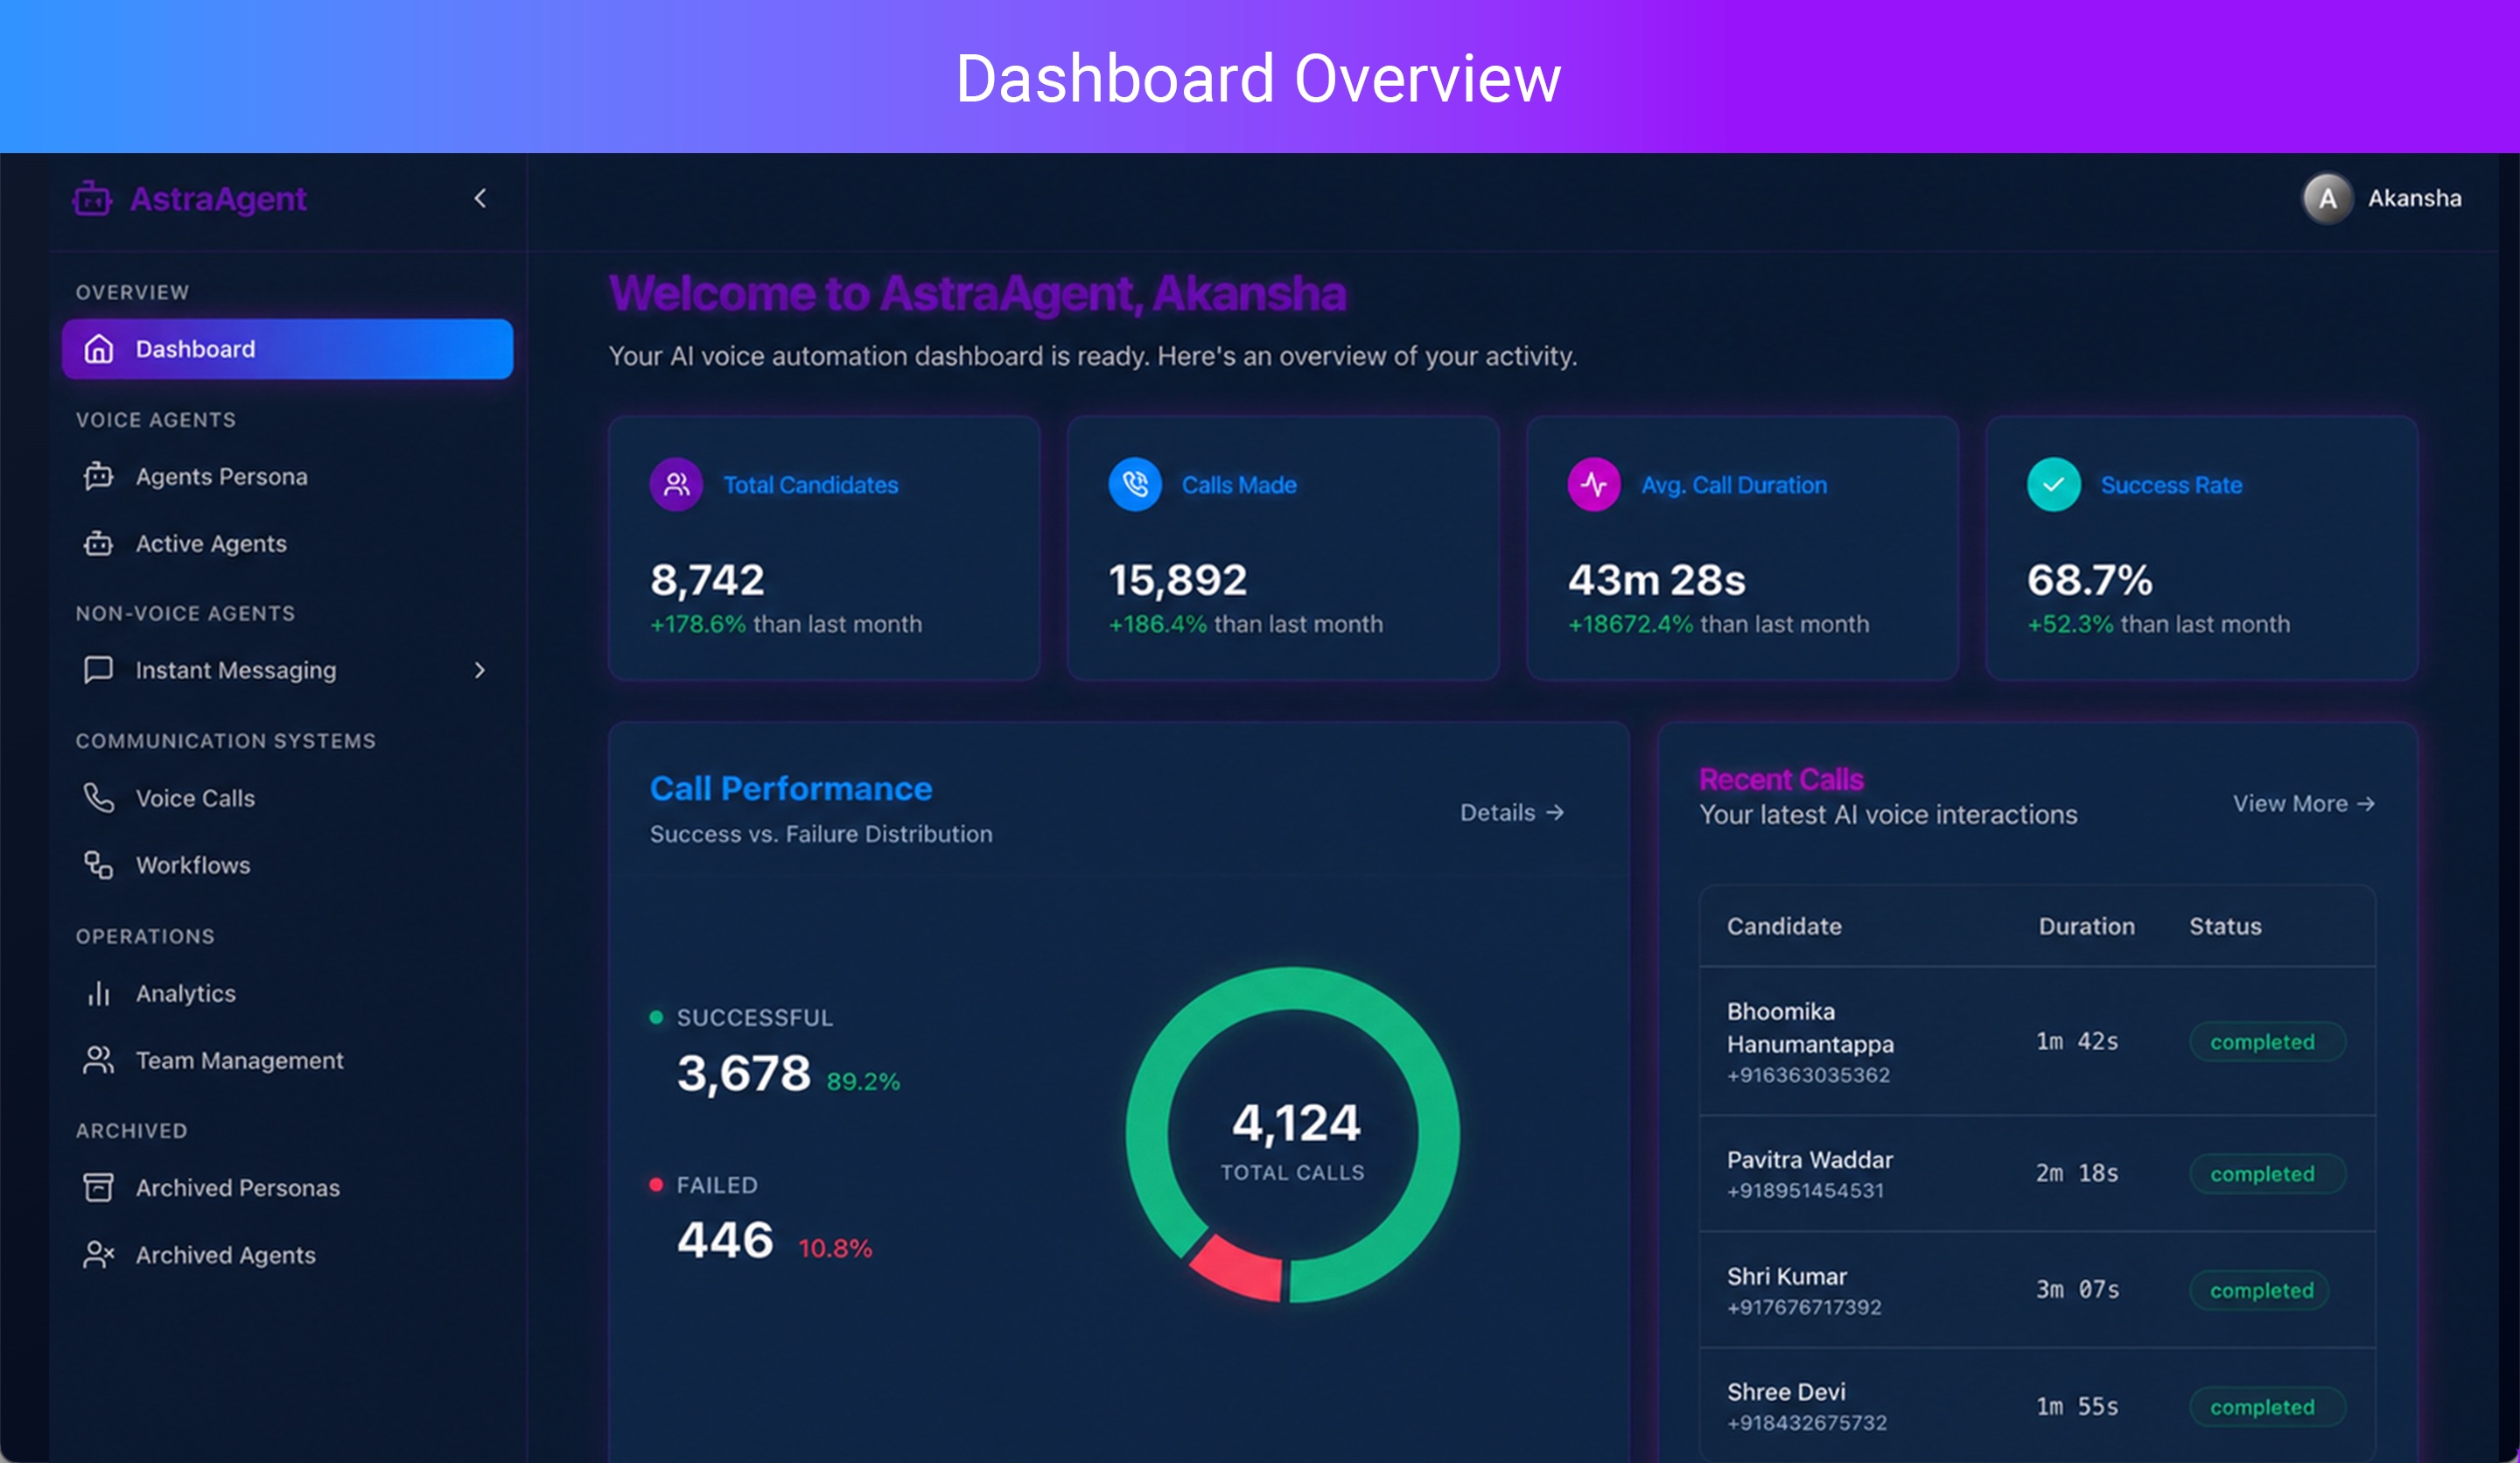
Task: Click the Active Agents robot icon
Action: point(98,543)
